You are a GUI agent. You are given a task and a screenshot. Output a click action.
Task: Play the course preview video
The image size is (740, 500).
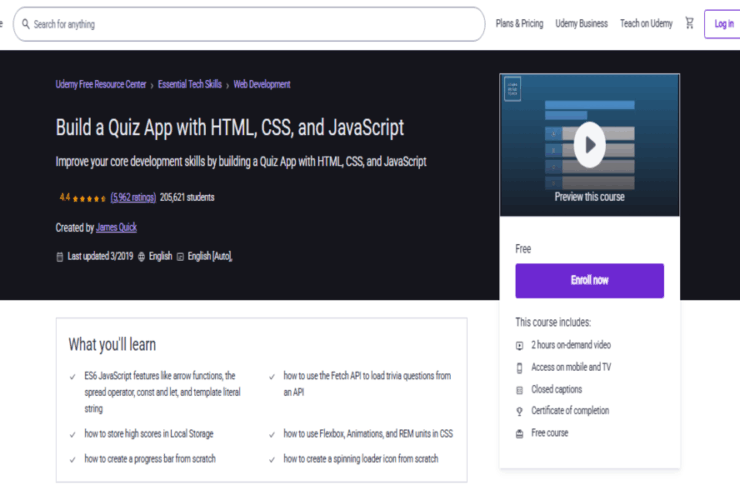point(589,144)
